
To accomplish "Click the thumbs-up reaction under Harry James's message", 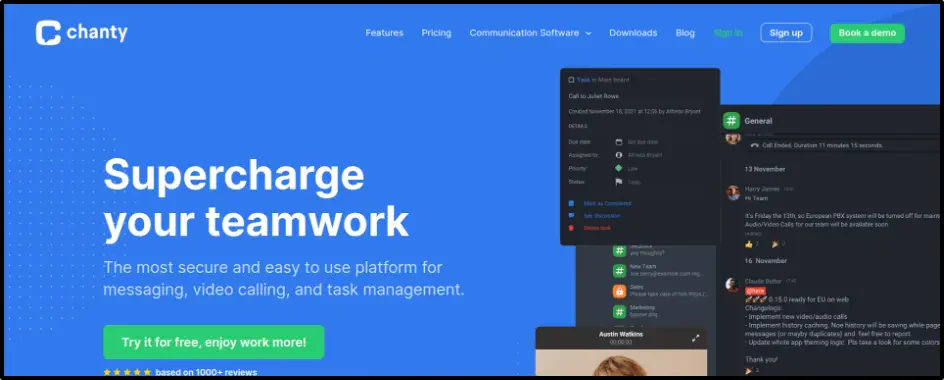I will coord(749,244).
